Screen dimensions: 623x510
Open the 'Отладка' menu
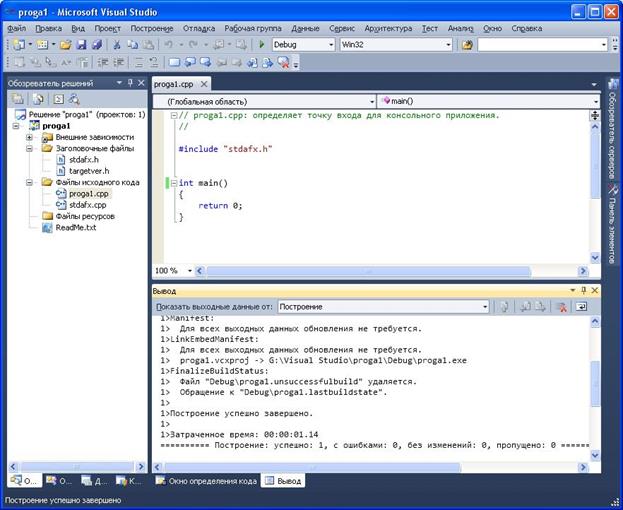click(199, 29)
